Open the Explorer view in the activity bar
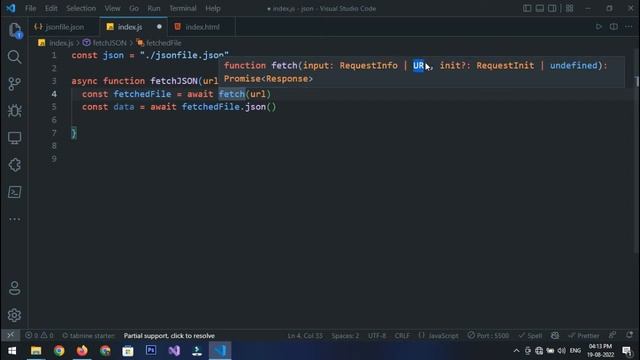Image resolution: width=640 pixels, height=360 pixels. click(15, 30)
